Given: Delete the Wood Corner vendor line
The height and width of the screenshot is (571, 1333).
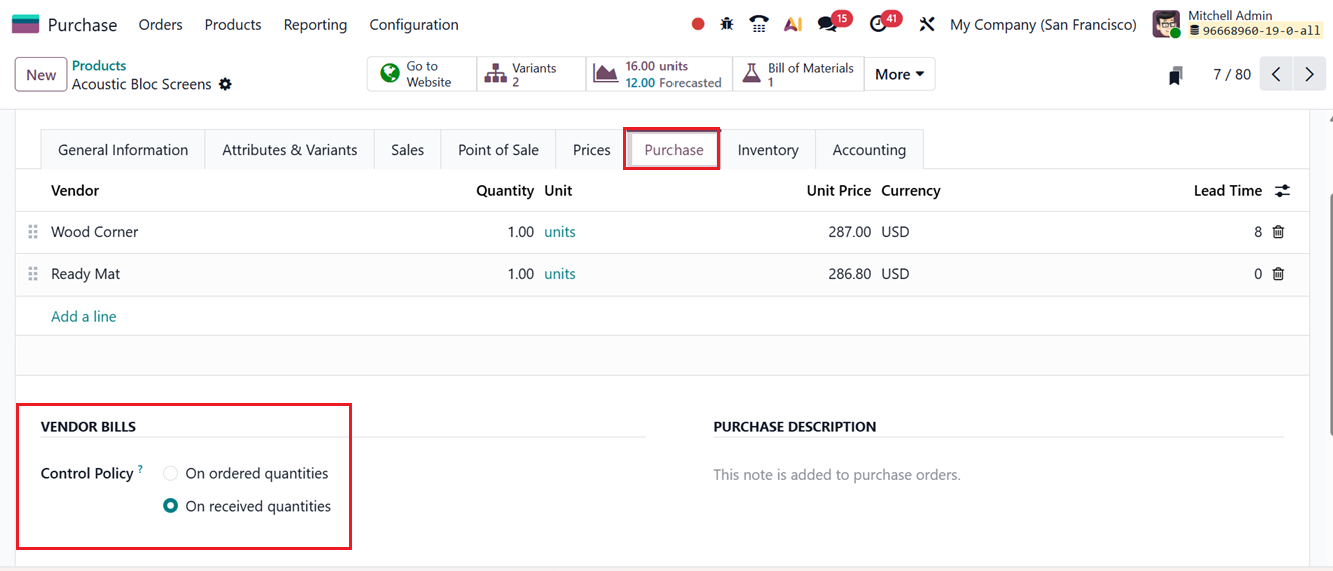Looking at the screenshot, I should click(x=1278, y=232).
